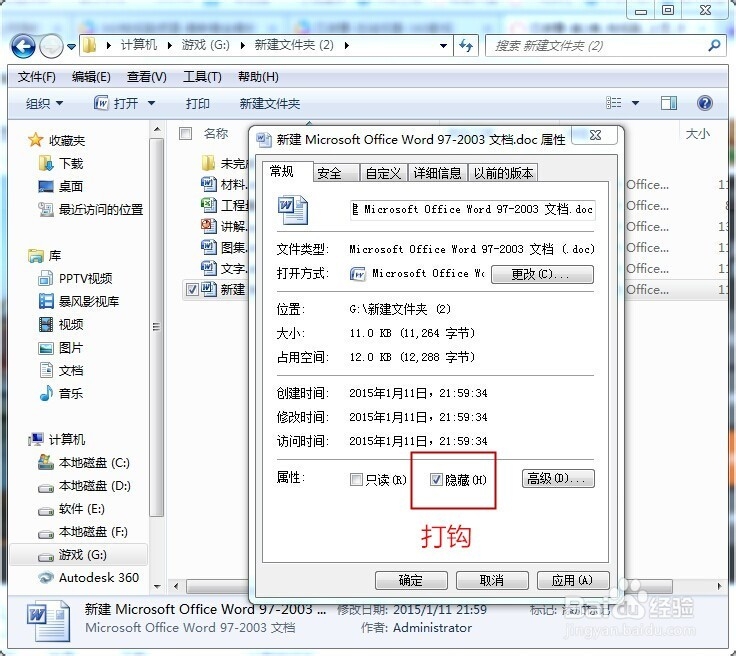Uncheck the checkbox of the 新建 file

tap(192, 290)
